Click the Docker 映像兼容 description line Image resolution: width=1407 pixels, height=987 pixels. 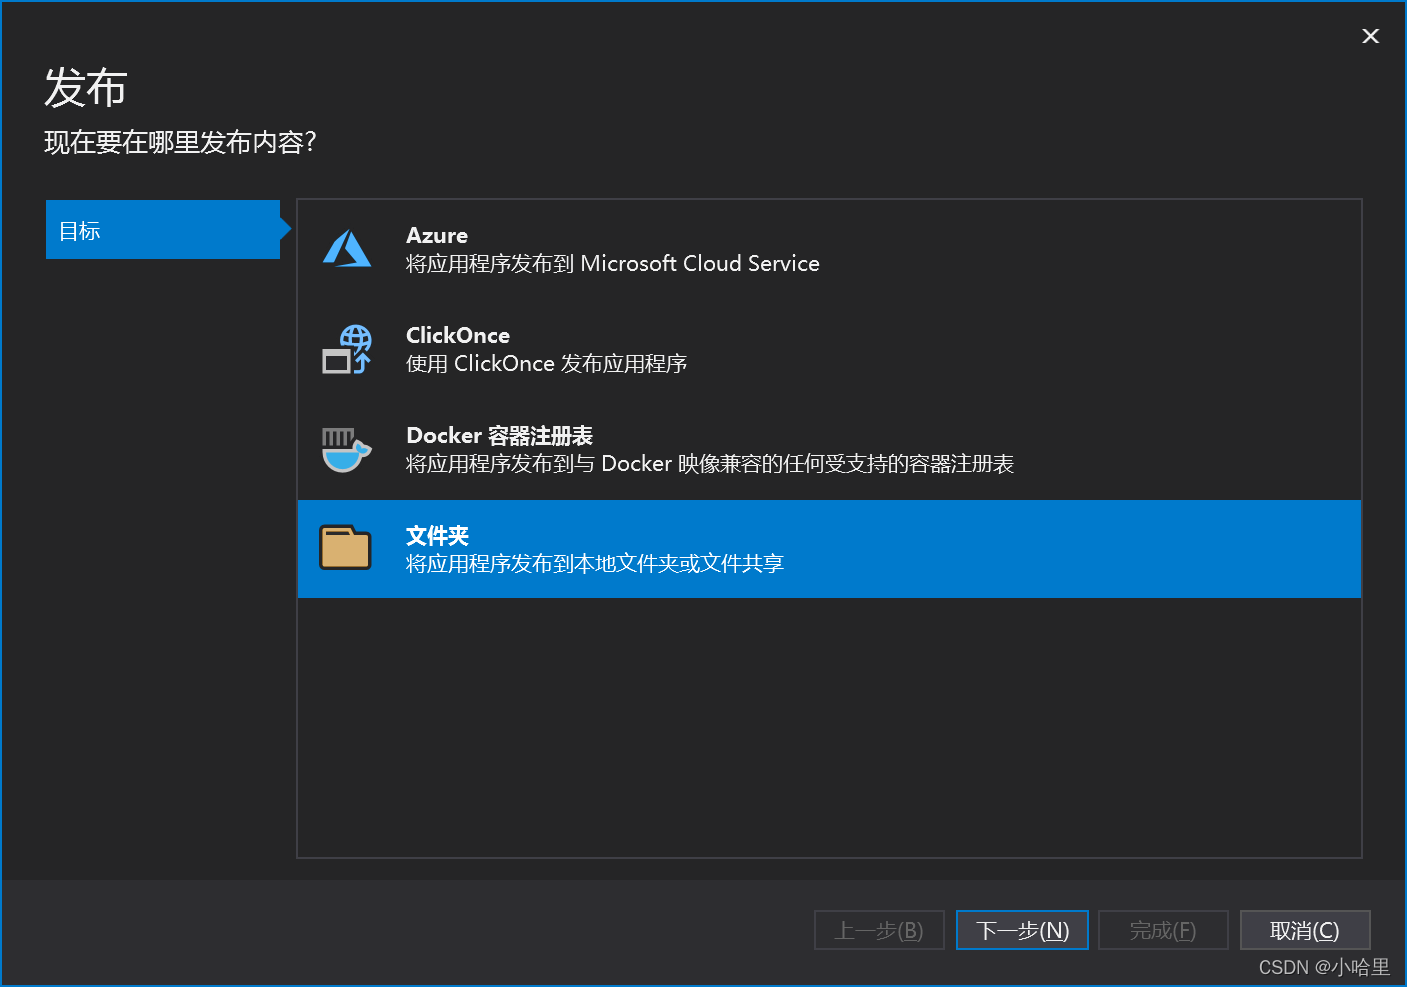click(710, 464)
